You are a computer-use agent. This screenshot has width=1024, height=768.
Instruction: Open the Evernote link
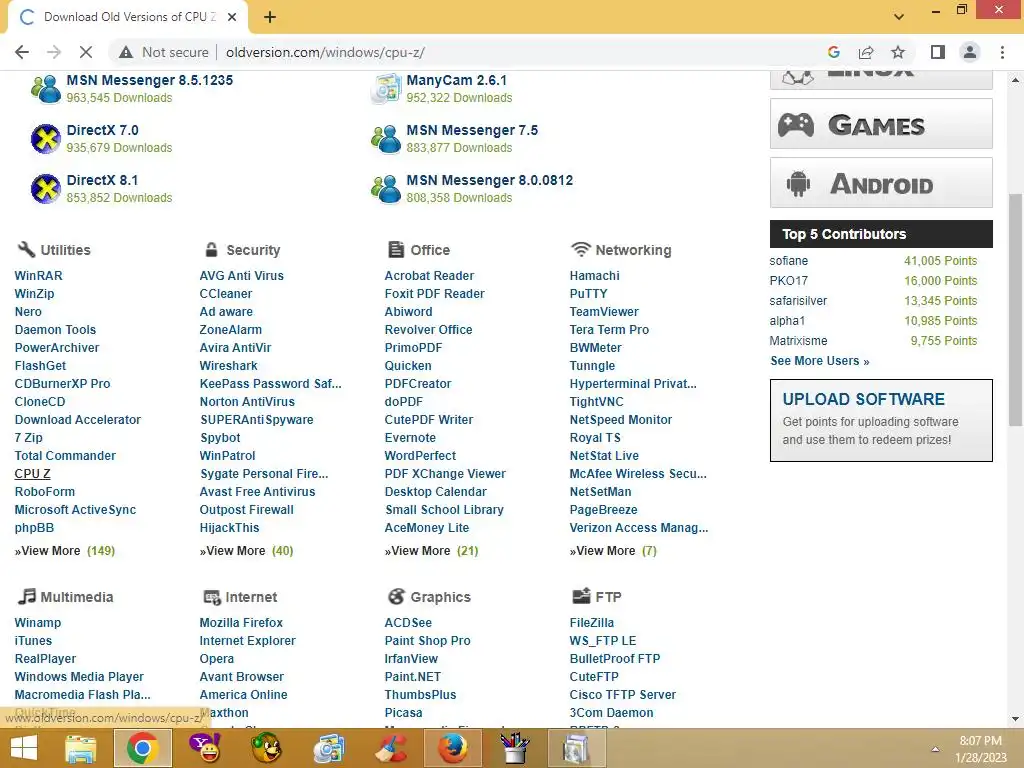click(410, 438)
